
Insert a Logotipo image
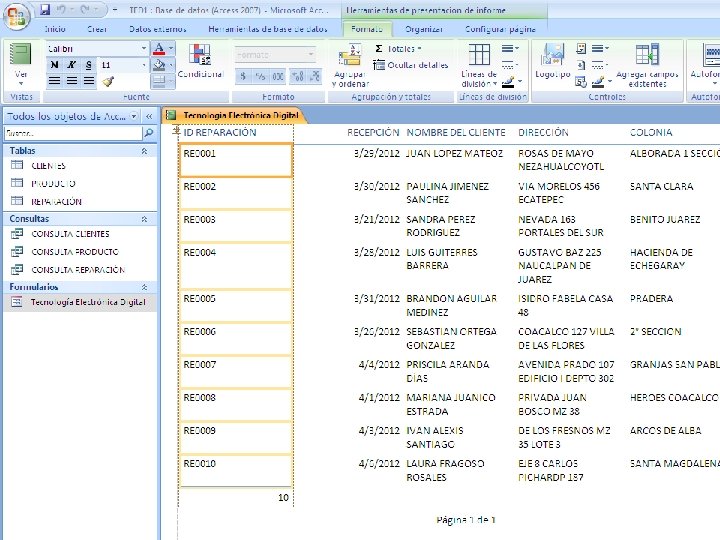pyautogui.click(x=552, y=61)
